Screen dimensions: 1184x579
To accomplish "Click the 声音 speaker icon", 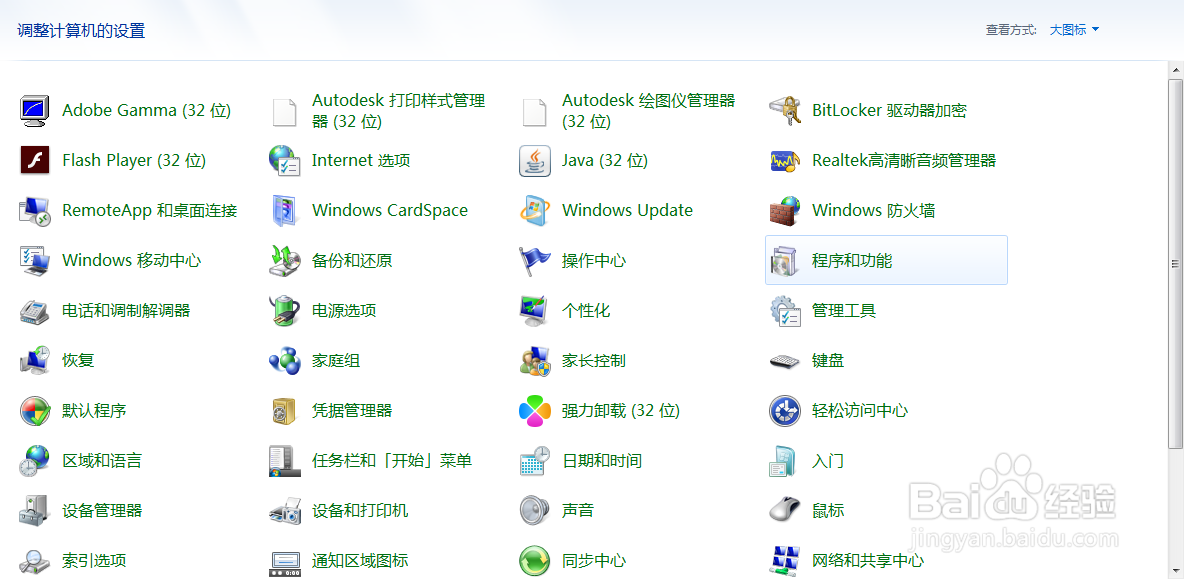I will pyautogui.click(x=535, y=510).
